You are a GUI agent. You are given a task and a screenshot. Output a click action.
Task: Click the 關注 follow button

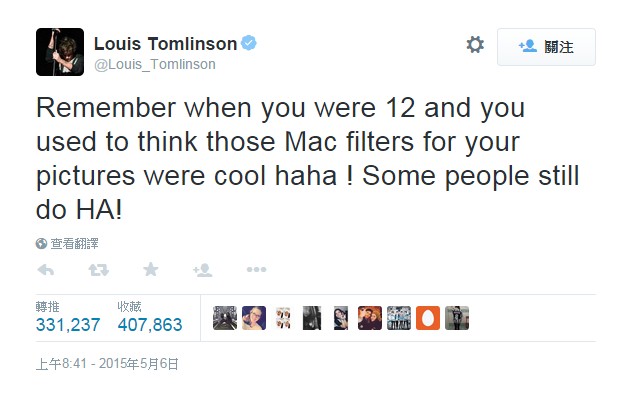[546, 47]
